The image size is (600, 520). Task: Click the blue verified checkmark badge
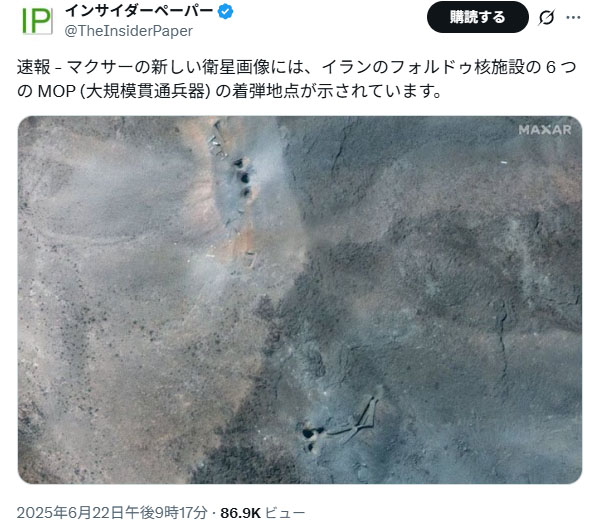[225, 11]
